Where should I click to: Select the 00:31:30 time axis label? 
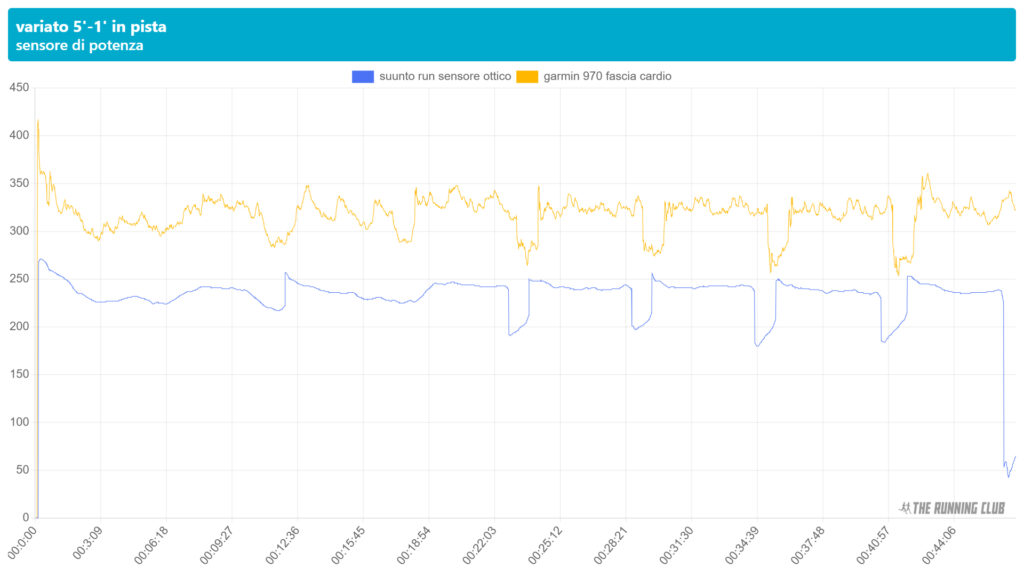tap(674, 544)
